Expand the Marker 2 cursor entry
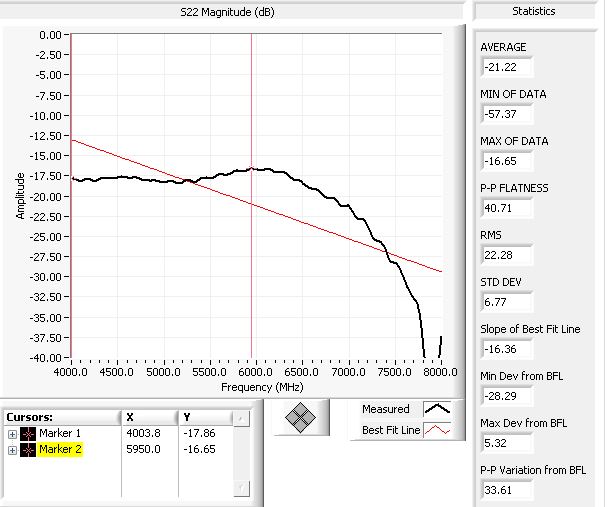 12,450
